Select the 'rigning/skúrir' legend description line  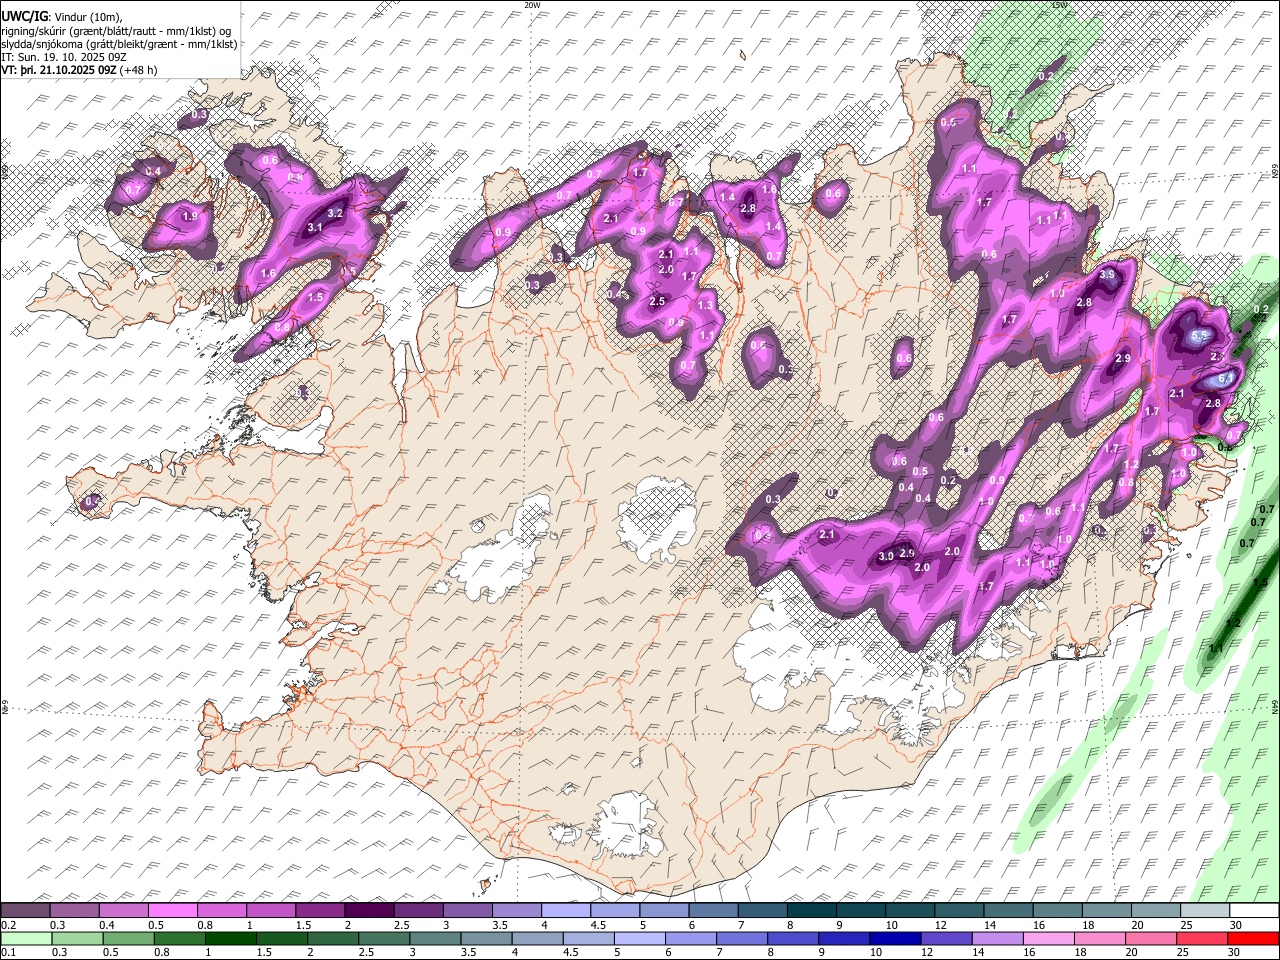117,30
